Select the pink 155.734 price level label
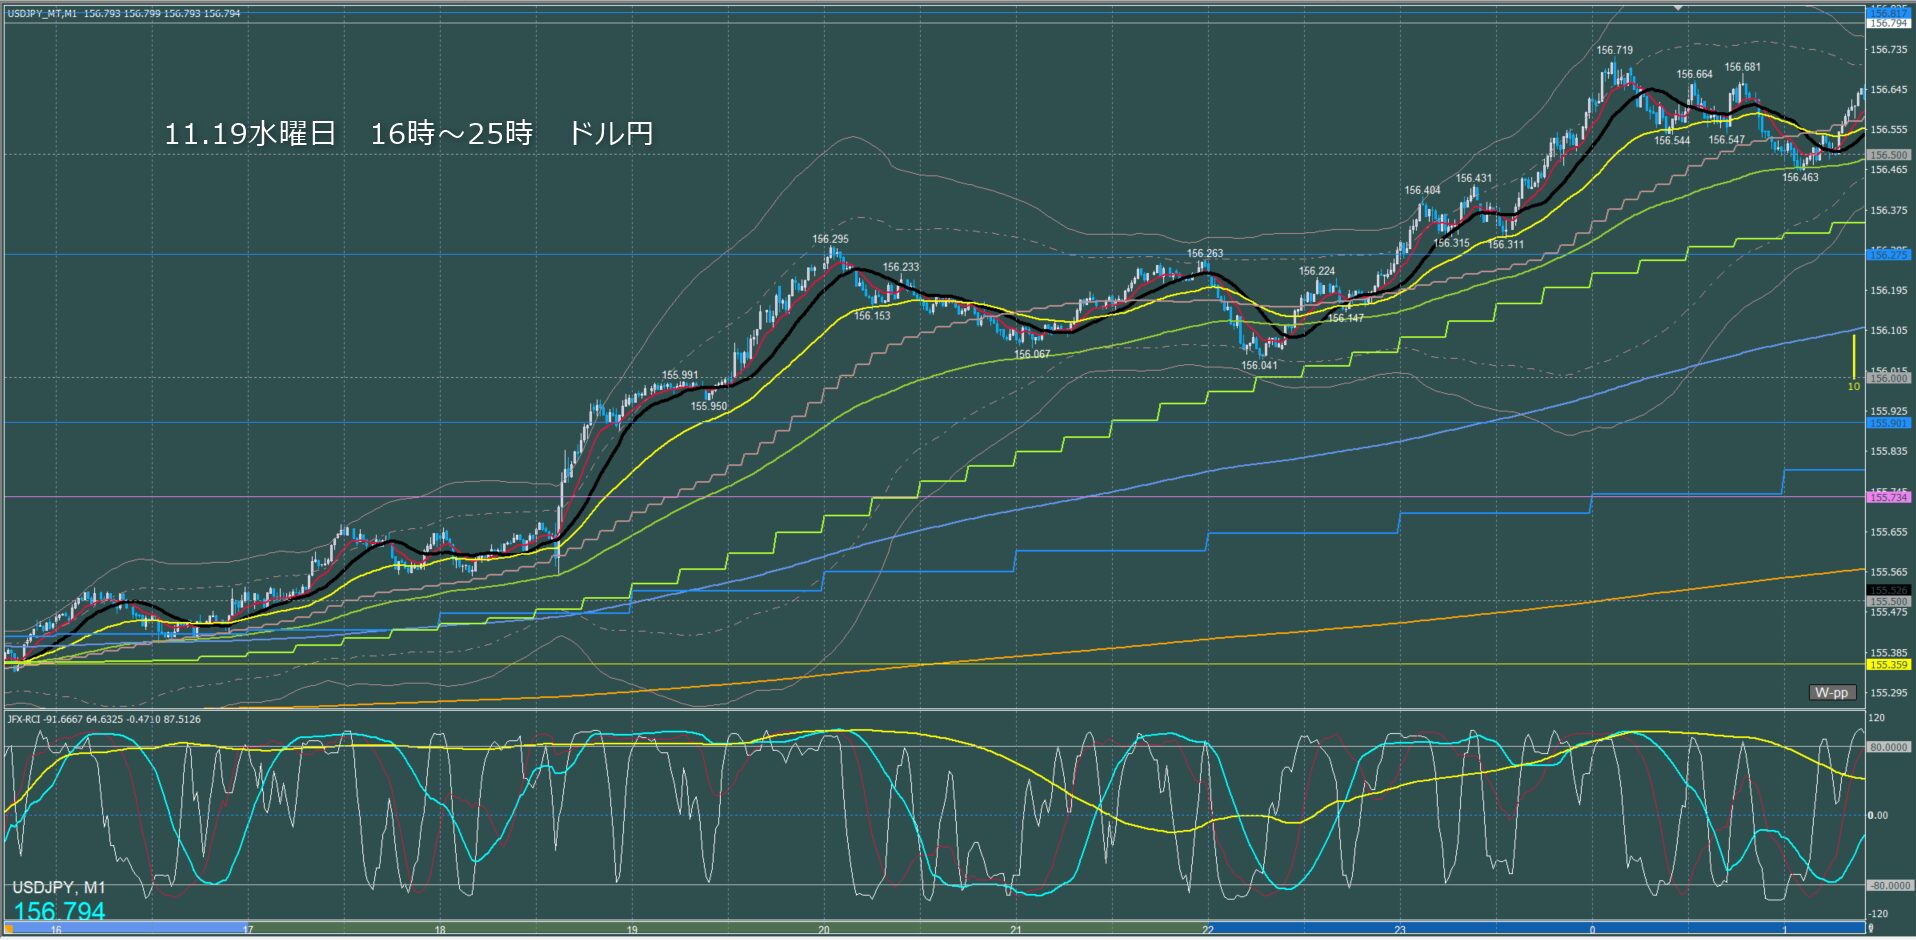The width and height of the screenshot is (1916, 940). [1888, 497]
